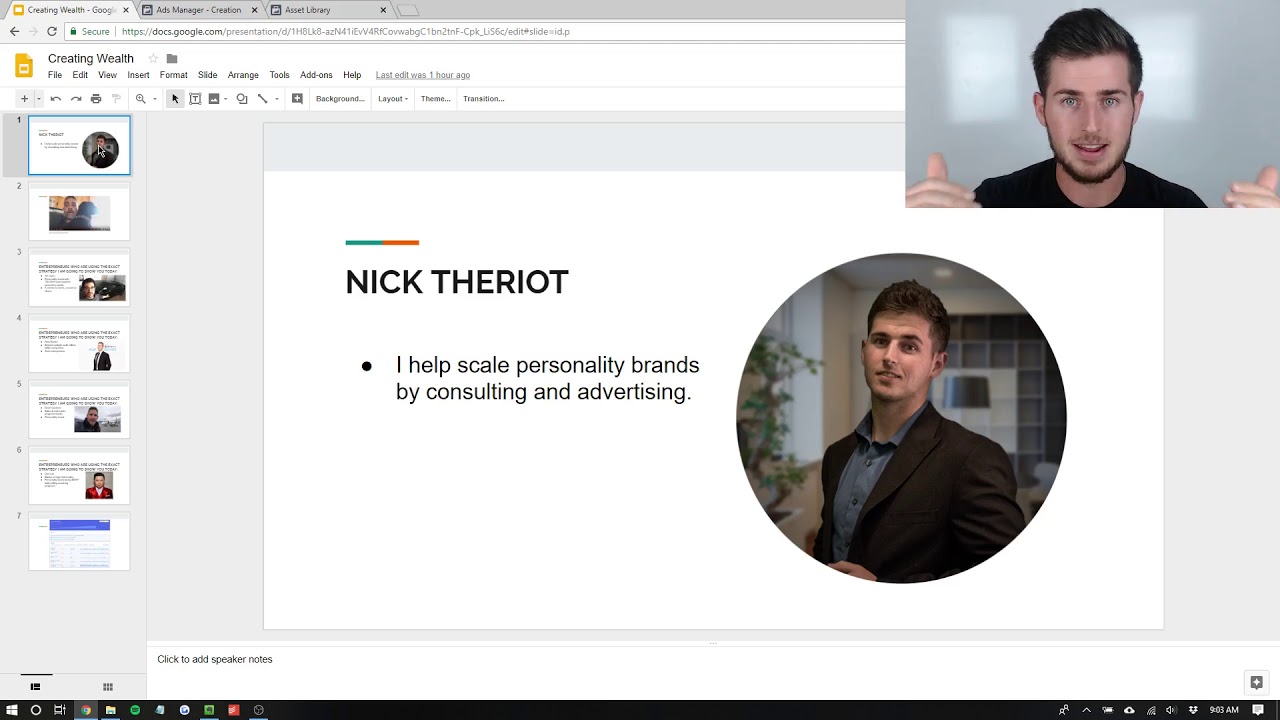Click the add comment icon
Screen dimensions: 1280x720
tap(297, 99)
